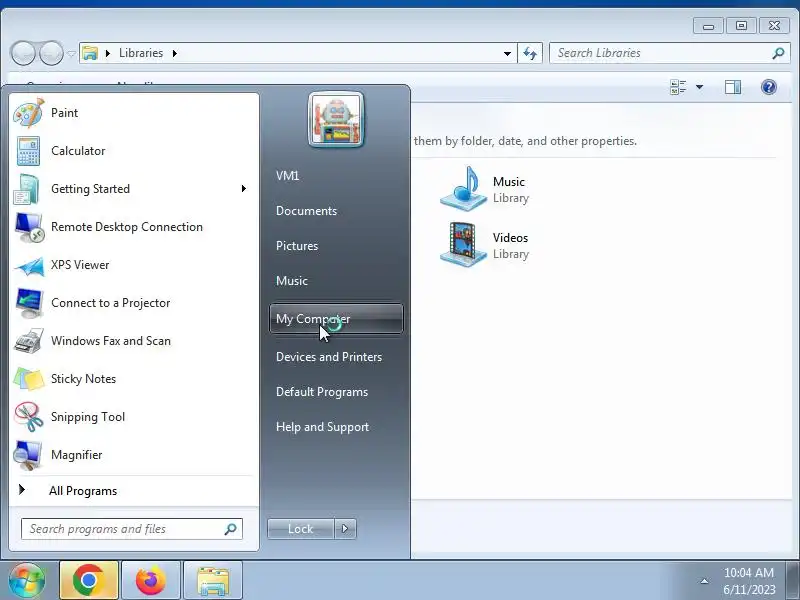
Task: Click the Explorer forward arrow button
Action: click(51, 53)
